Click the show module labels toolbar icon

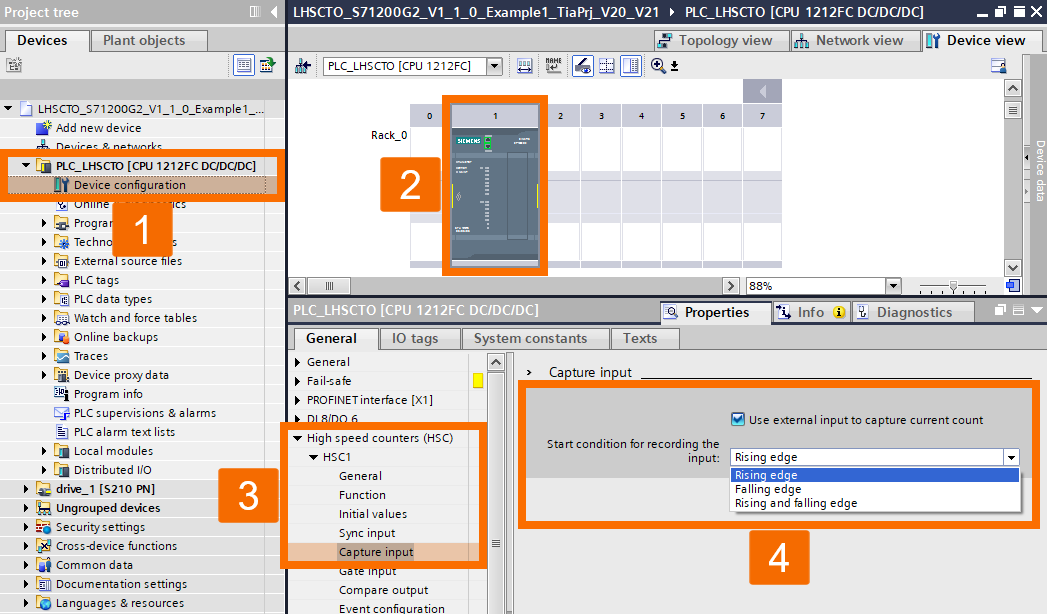coord(524,66)
